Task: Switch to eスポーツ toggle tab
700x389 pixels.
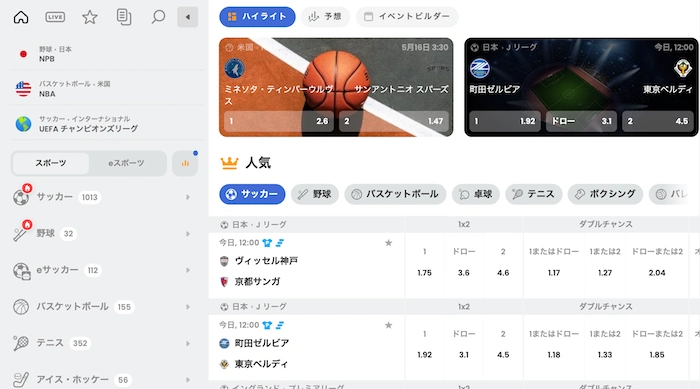Action: (126, 163)
